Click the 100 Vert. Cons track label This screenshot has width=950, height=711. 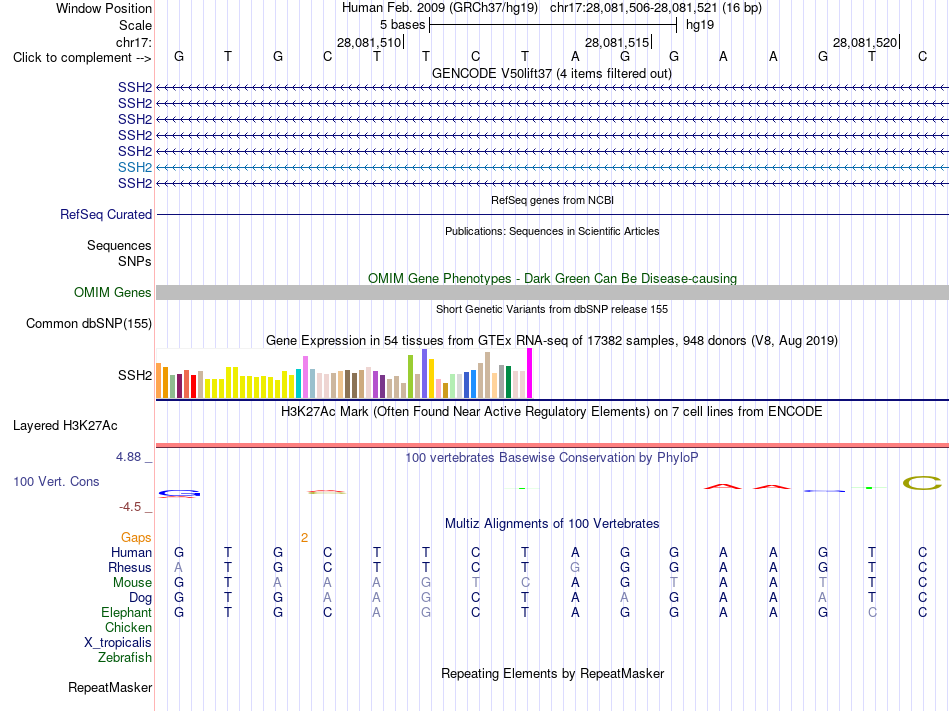pos(56,481)
